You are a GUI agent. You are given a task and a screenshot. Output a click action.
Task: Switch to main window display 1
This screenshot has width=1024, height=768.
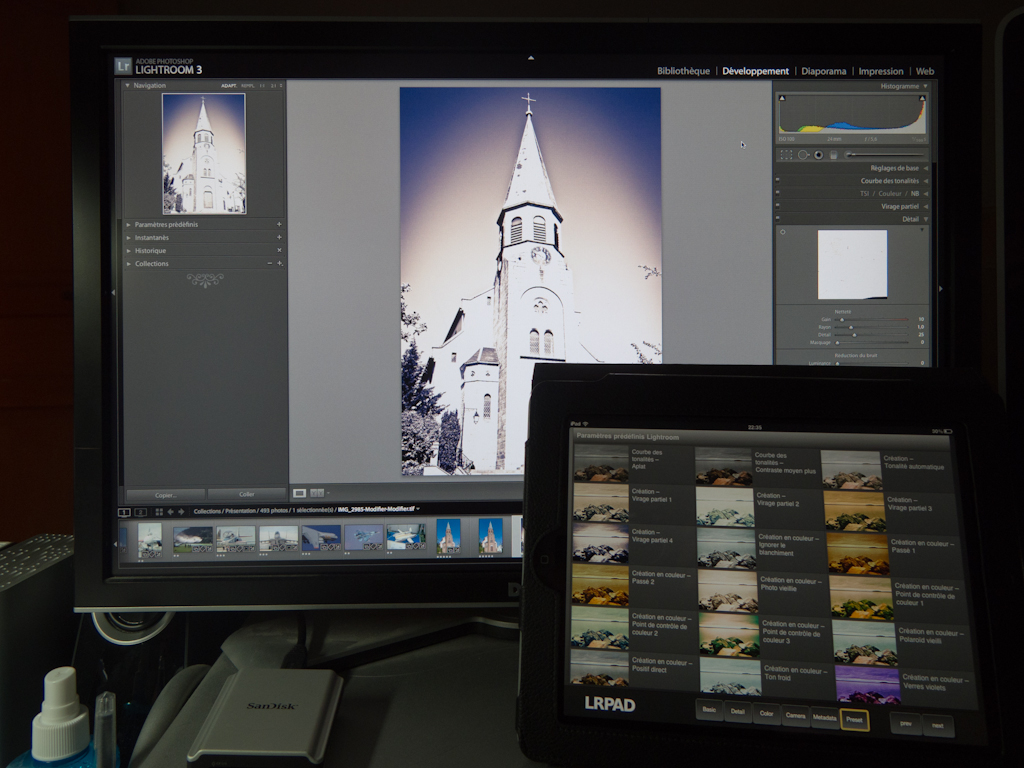(x=124, y=513)
